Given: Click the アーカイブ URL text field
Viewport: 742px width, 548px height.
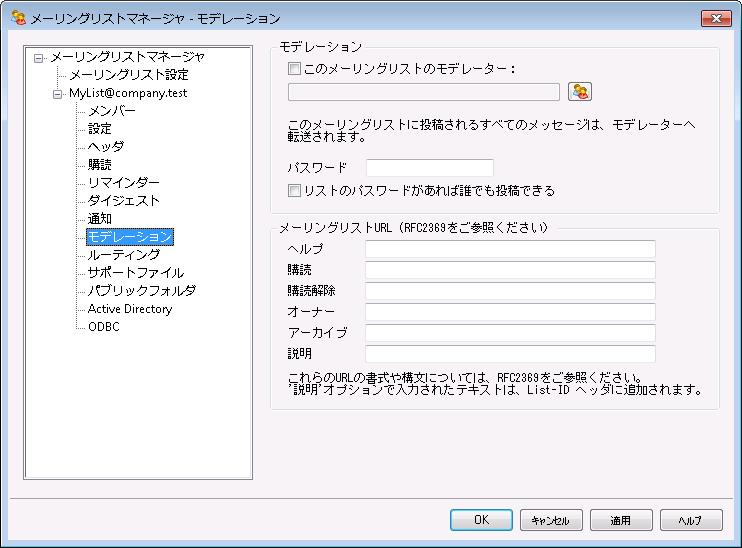Looking at the screenshot, I should coord(509,333).
